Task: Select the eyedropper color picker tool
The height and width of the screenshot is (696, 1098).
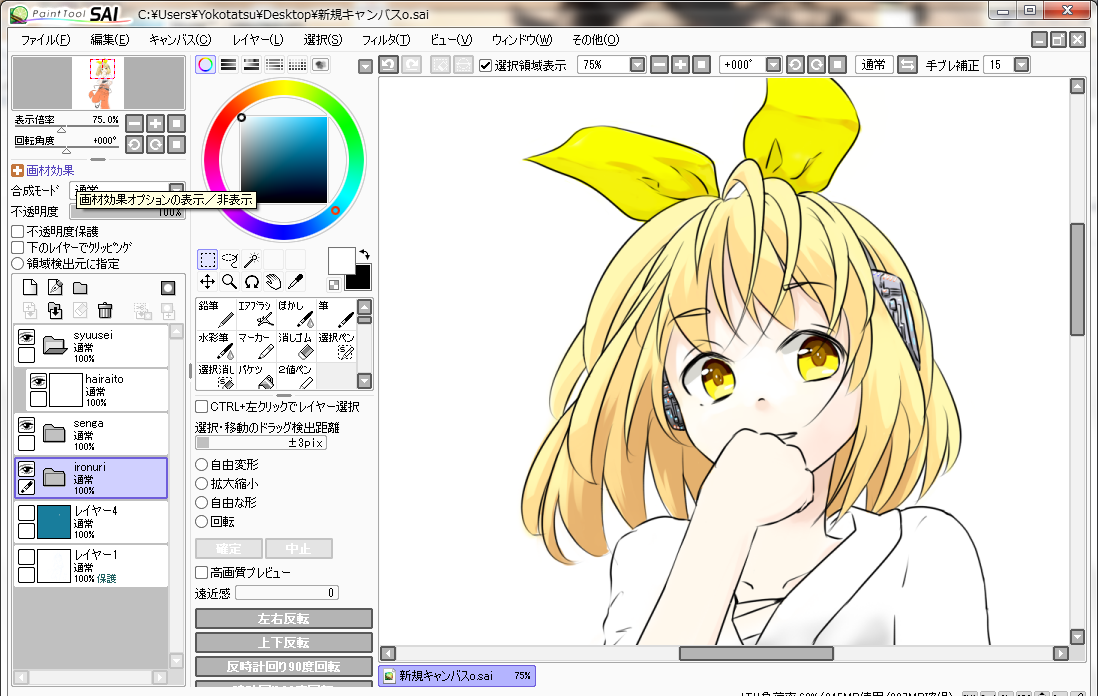Action: [296, 281]
